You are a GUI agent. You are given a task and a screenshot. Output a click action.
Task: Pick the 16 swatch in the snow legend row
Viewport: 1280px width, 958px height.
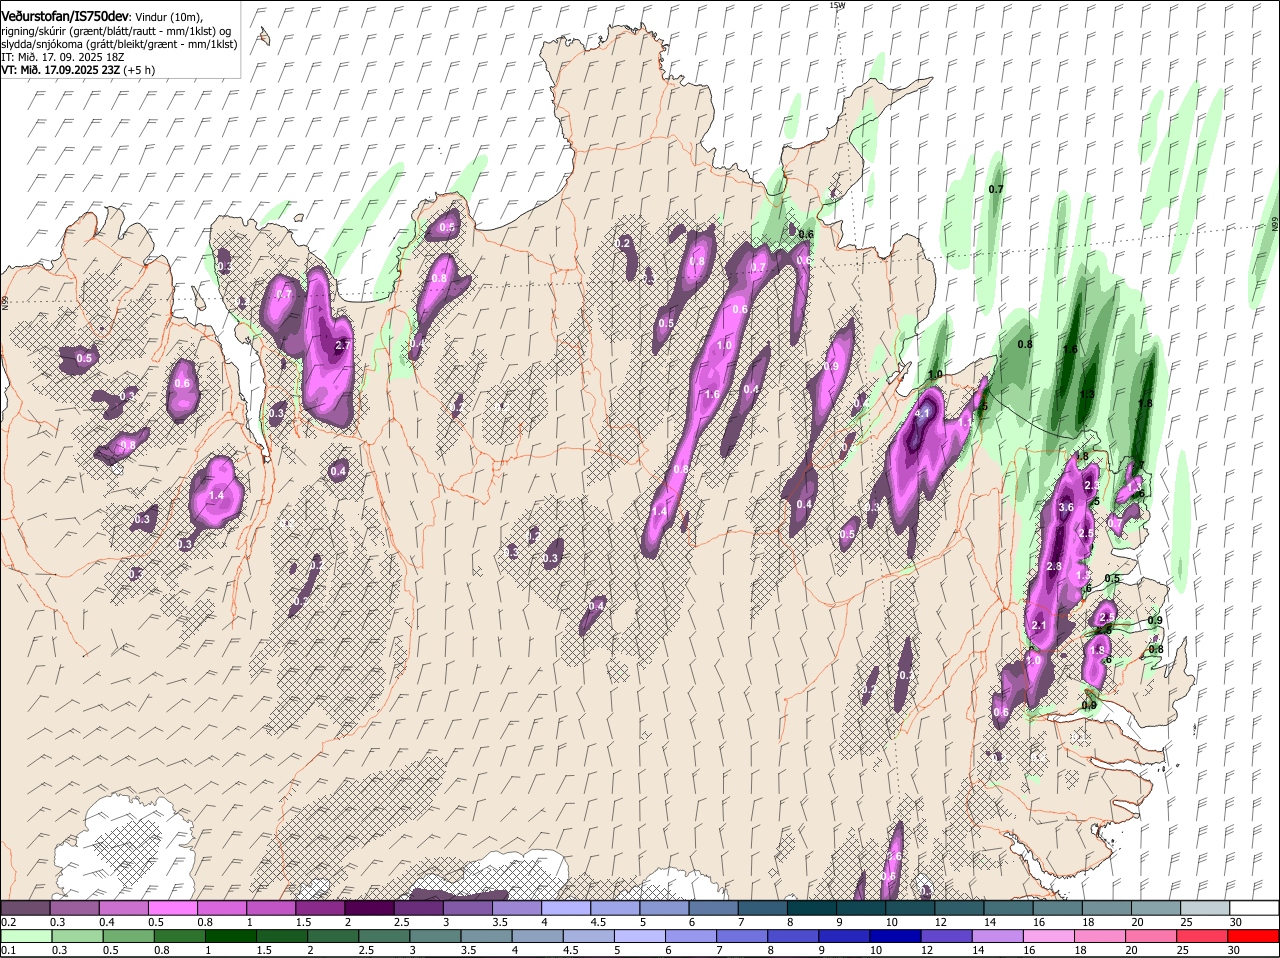coord(1057,907)
